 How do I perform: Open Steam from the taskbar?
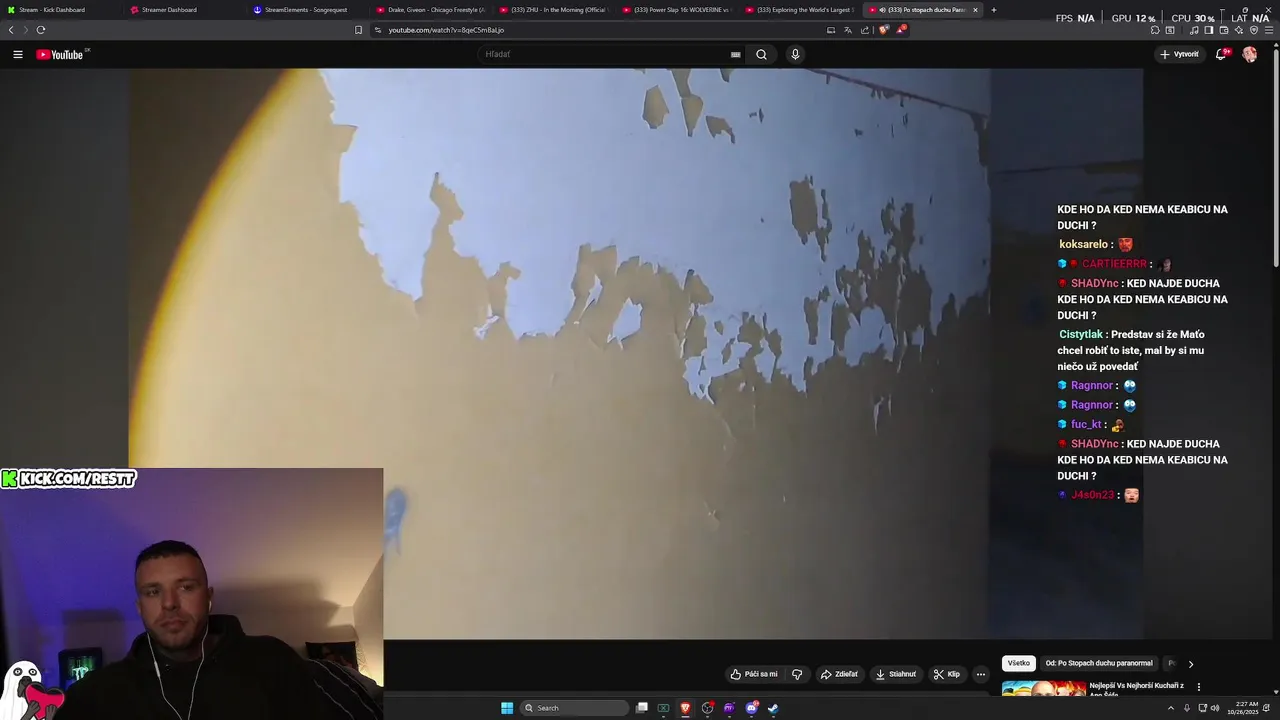(773, 708)
